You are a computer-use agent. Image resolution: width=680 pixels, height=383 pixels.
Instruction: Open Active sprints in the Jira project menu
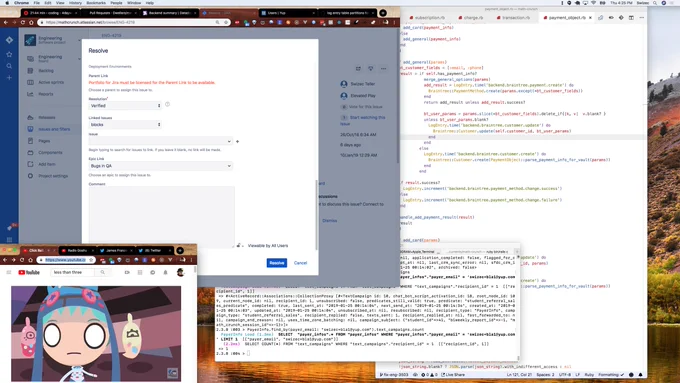tap(51, 82)
